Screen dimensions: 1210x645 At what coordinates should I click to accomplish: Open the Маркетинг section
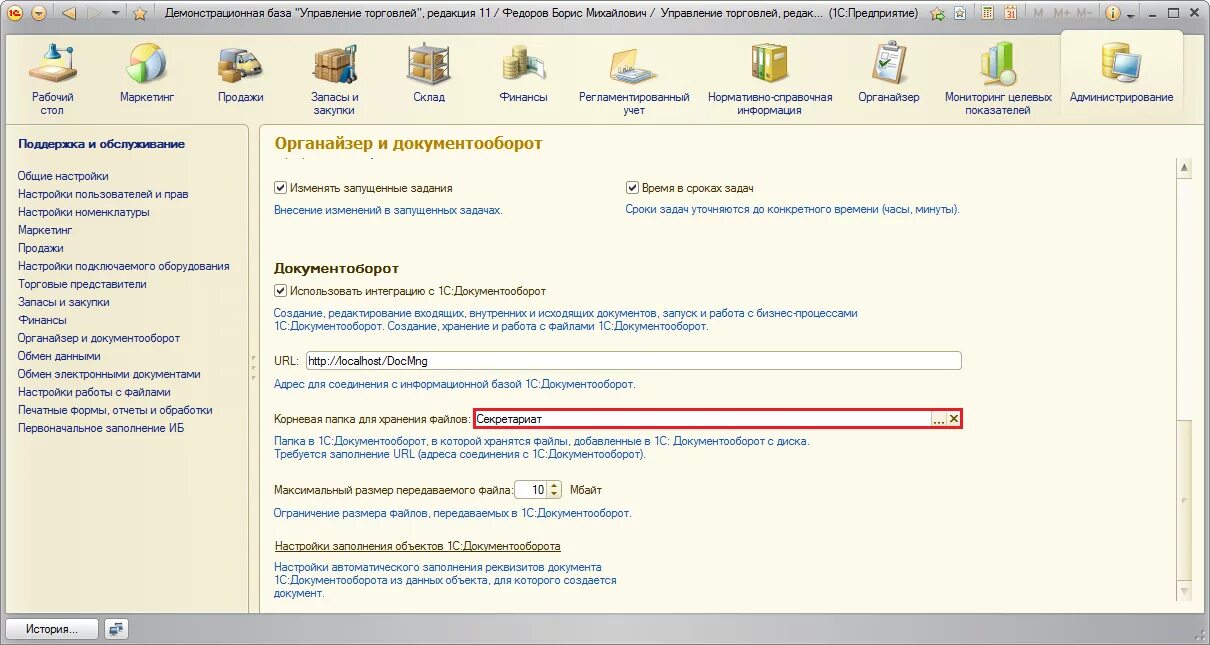click(147, 74)
